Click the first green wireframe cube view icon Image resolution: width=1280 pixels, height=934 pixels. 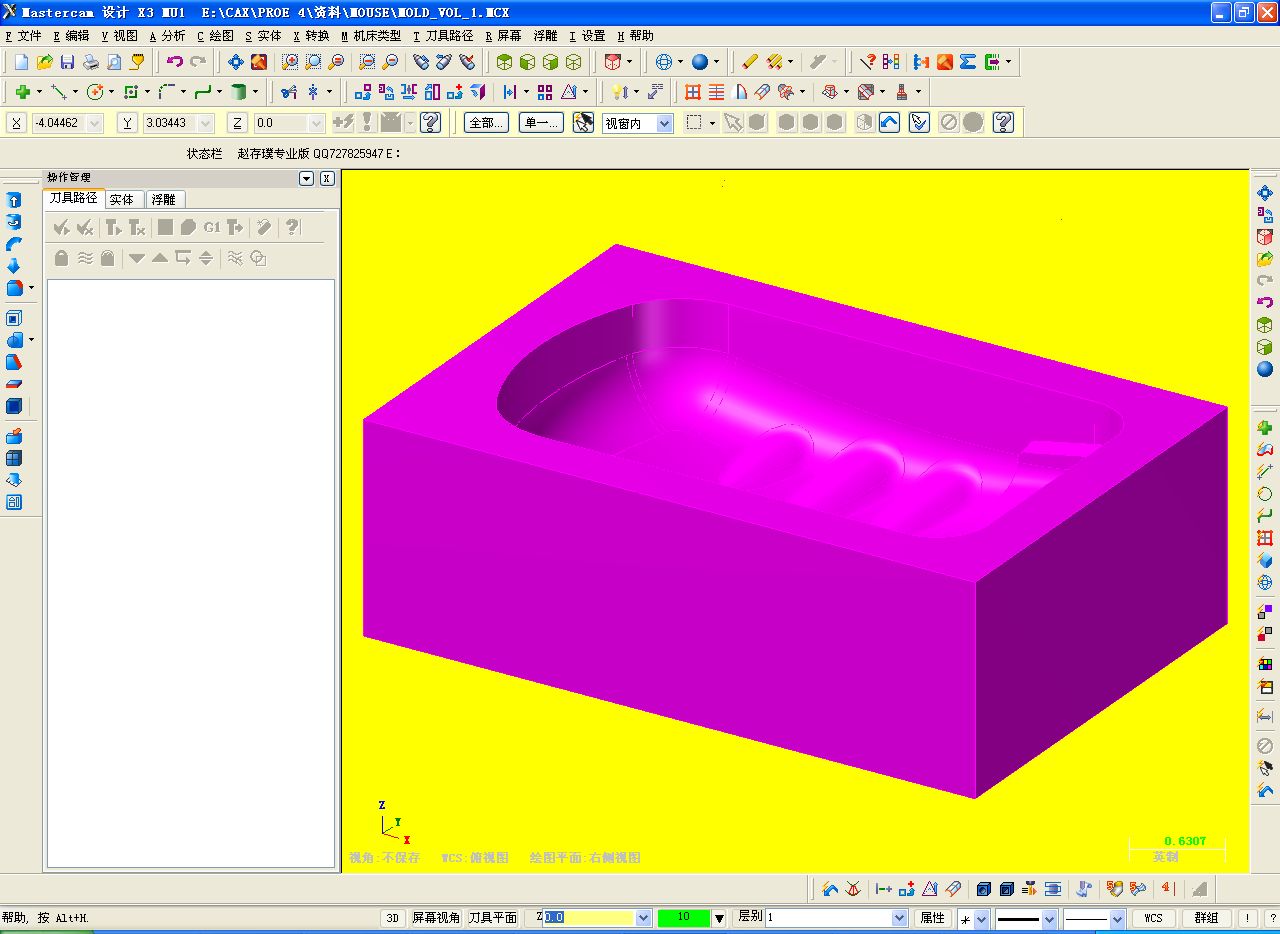(x=505, y=62)
